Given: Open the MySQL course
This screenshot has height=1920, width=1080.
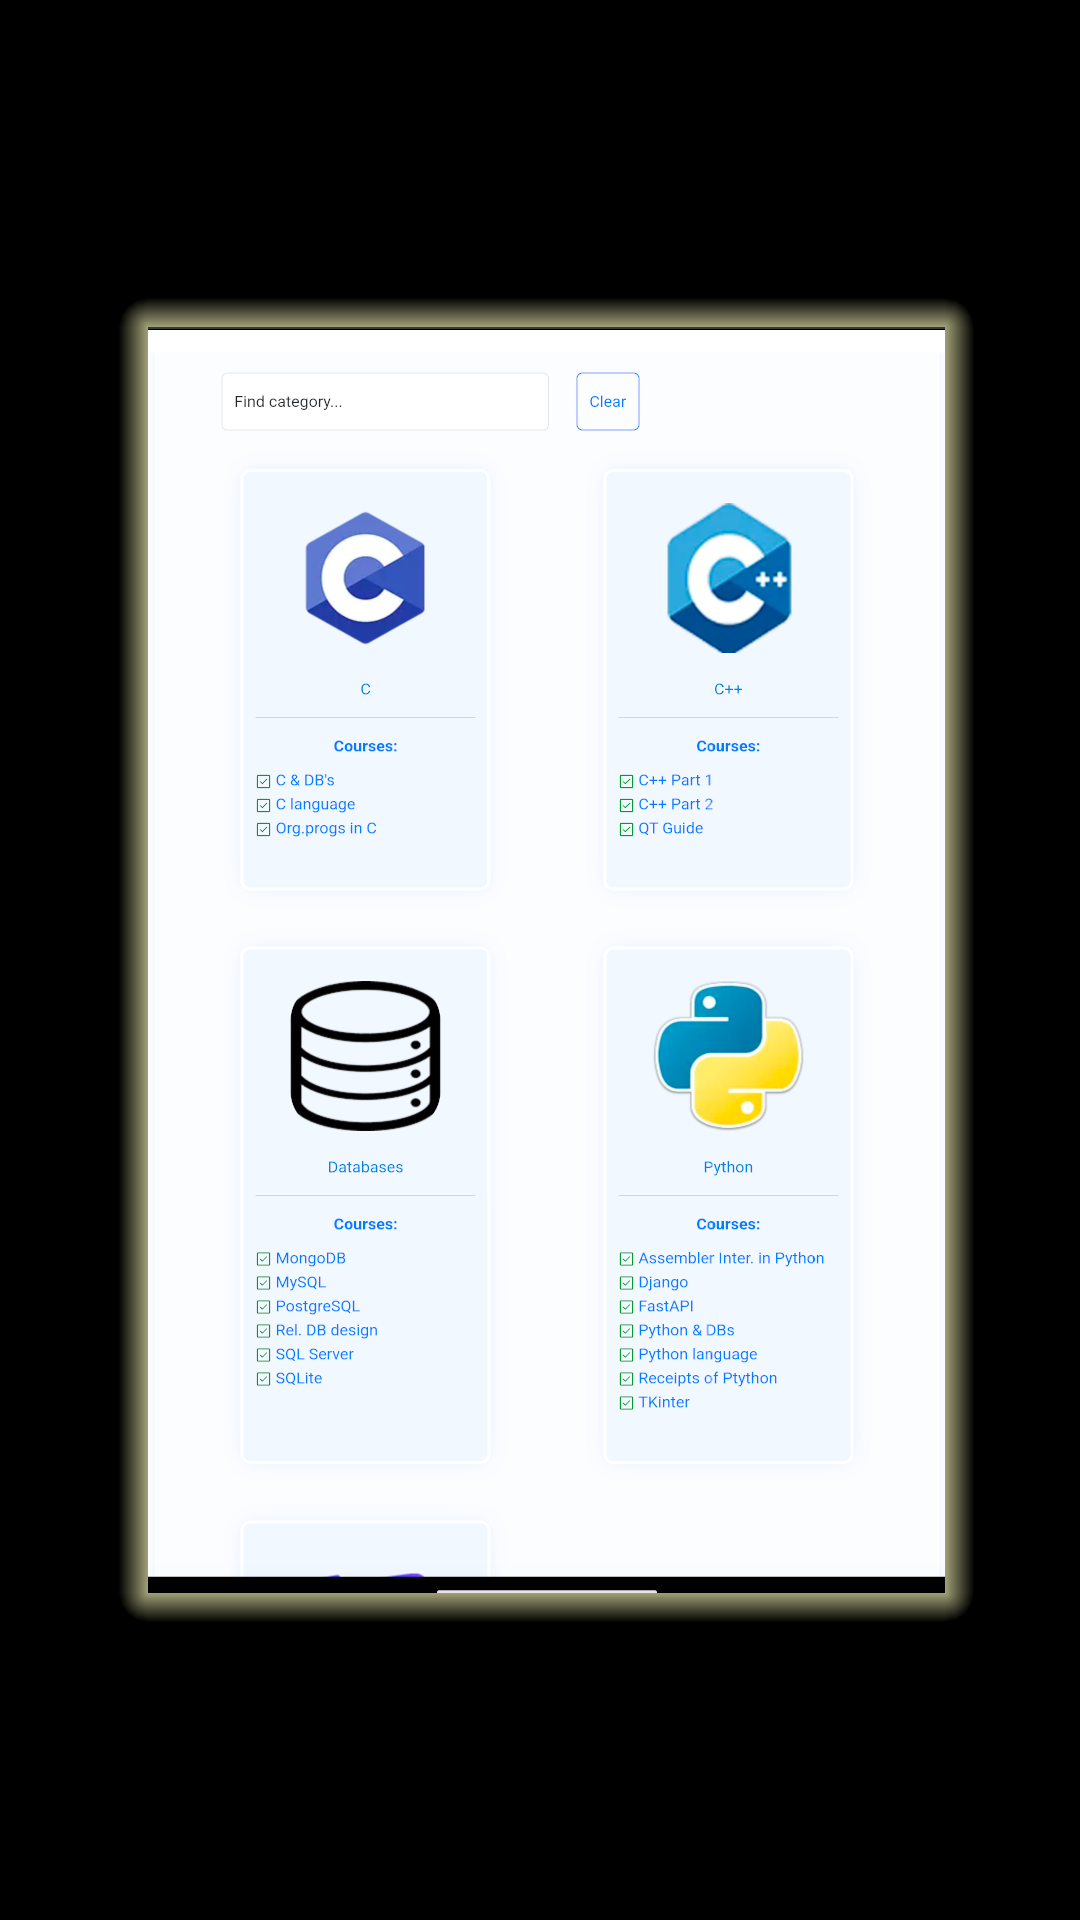Looking at the screenshot, I should point(301,1282).
